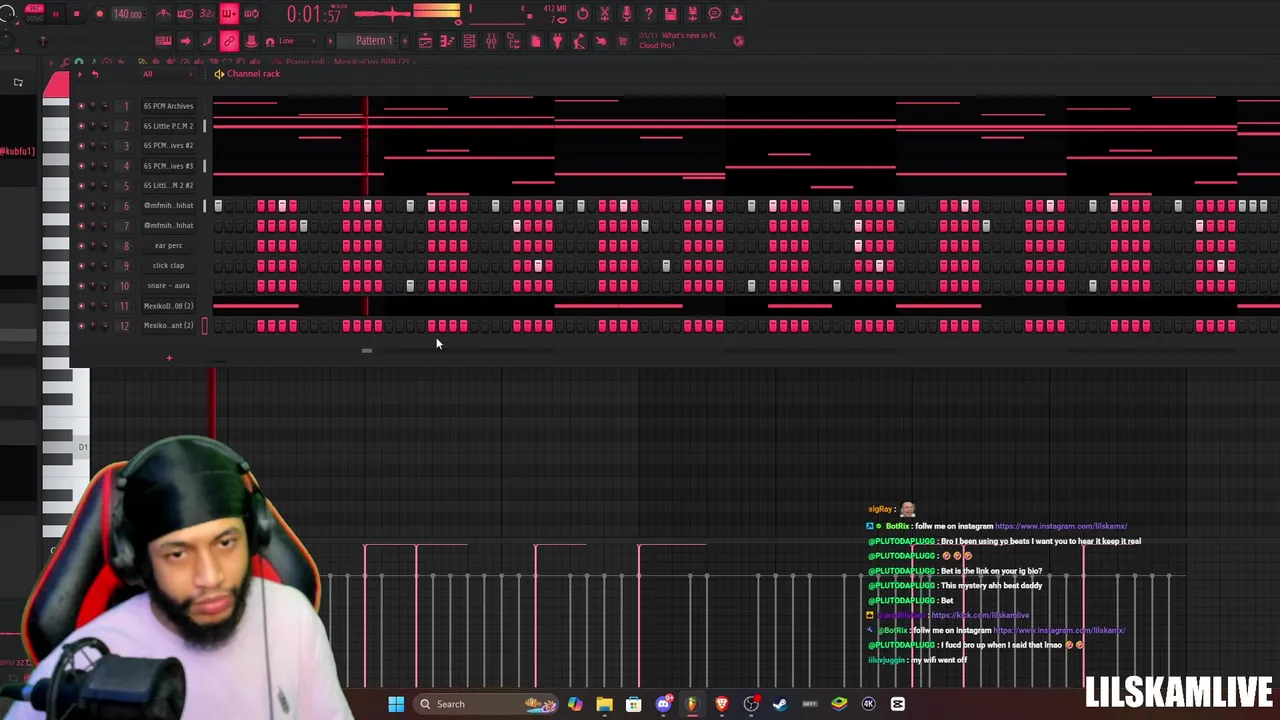Open Steam from the taskbar
The height and width of the screenshot is (720, 1280).
[x=780, y=704]
